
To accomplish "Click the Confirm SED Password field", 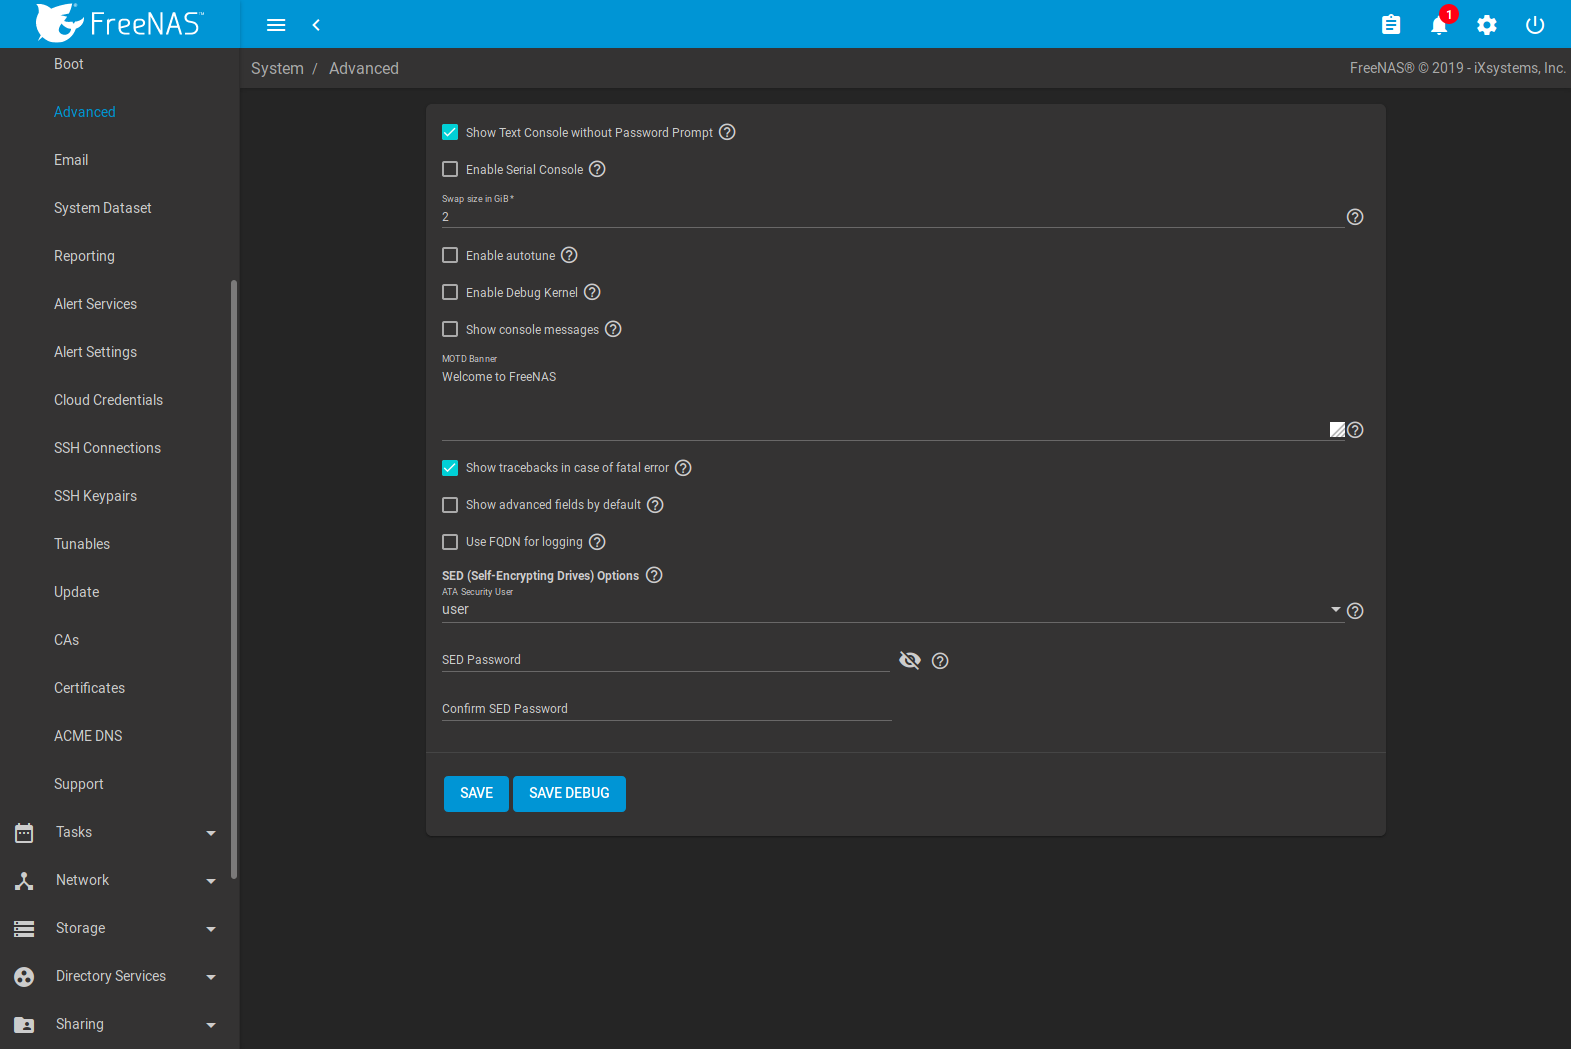I will coord(666,709).
